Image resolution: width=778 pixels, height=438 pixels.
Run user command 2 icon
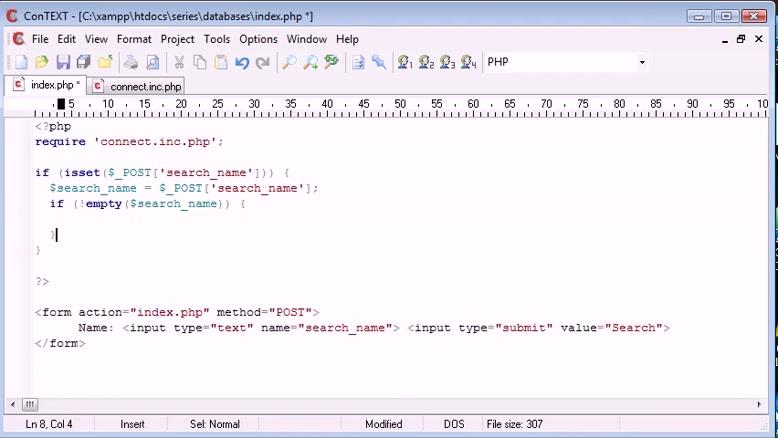point(426,62)
